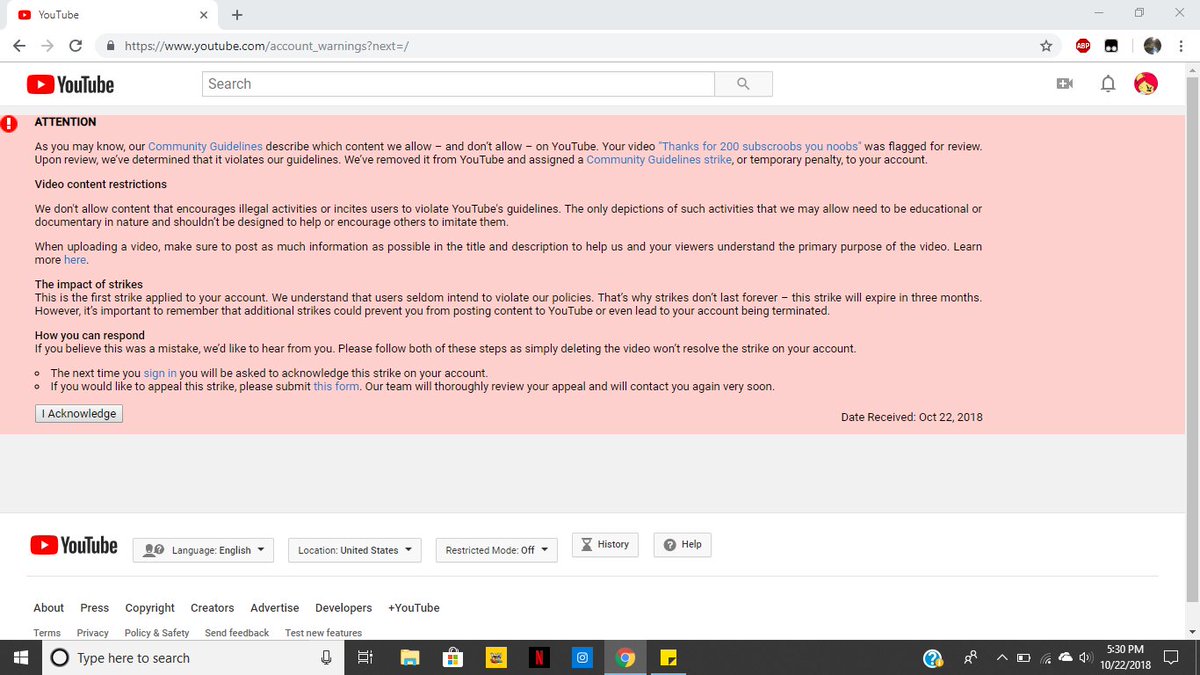Image resolution: width=1200 pixels, height=675 pixels.
Task: Open the Advertise footer link
Action: pos(274,608)
